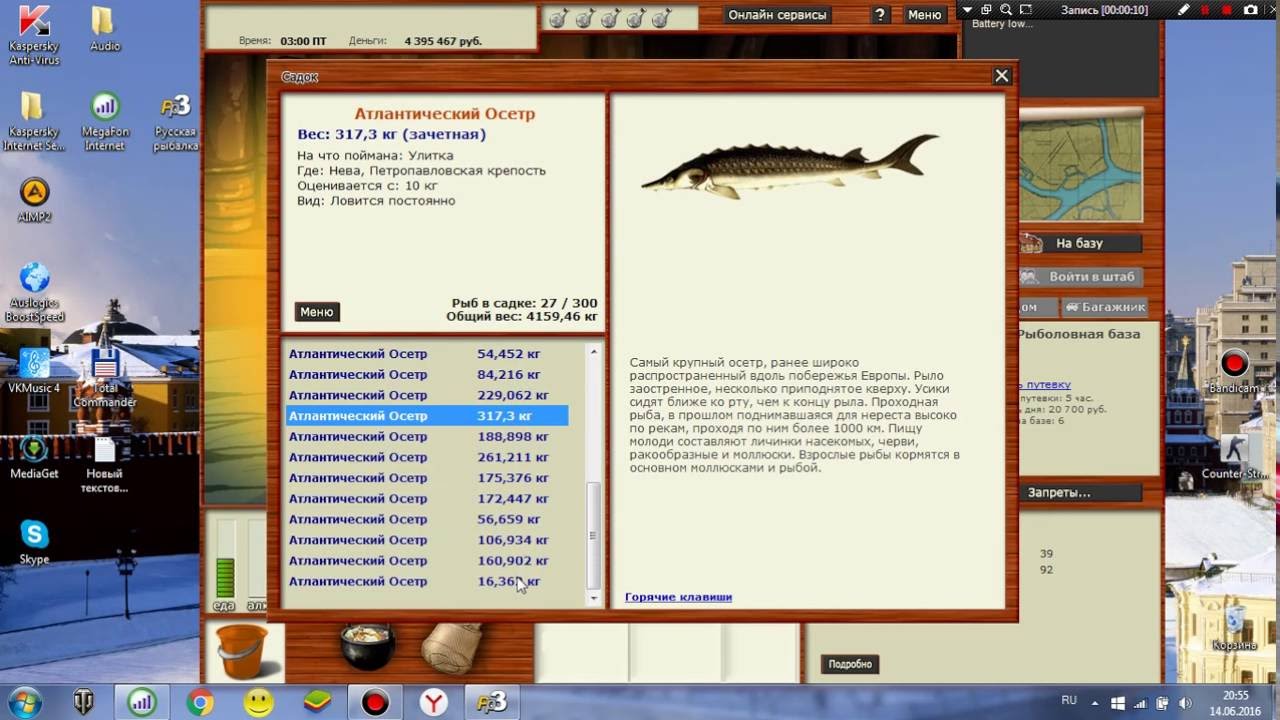Open Auslogics BoostSpeed desktop icon
This screenshot has width=1280, height=720.
tap(35, 293)
